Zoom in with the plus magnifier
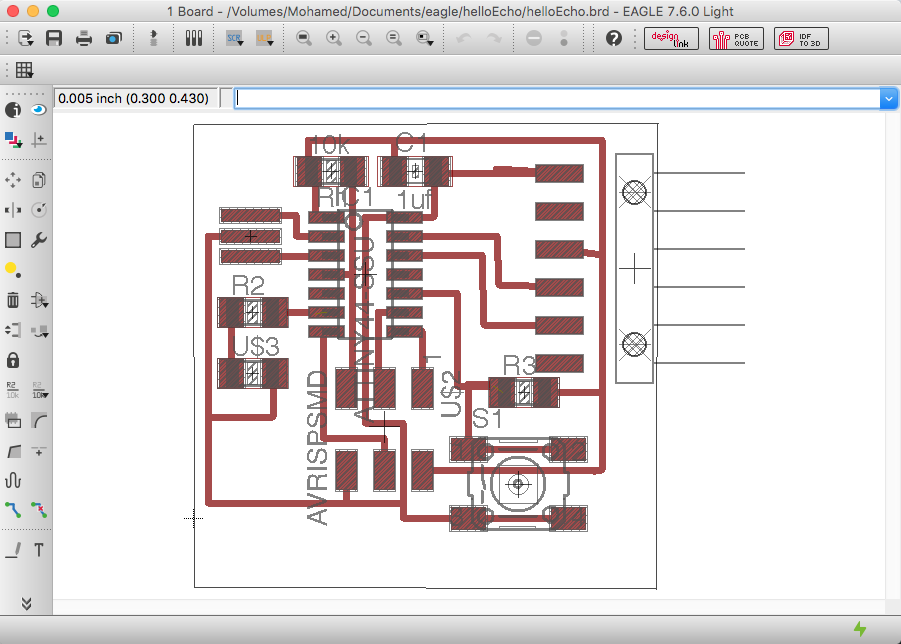The width and height of the screenshot is (901, 644). coord(334,38)
